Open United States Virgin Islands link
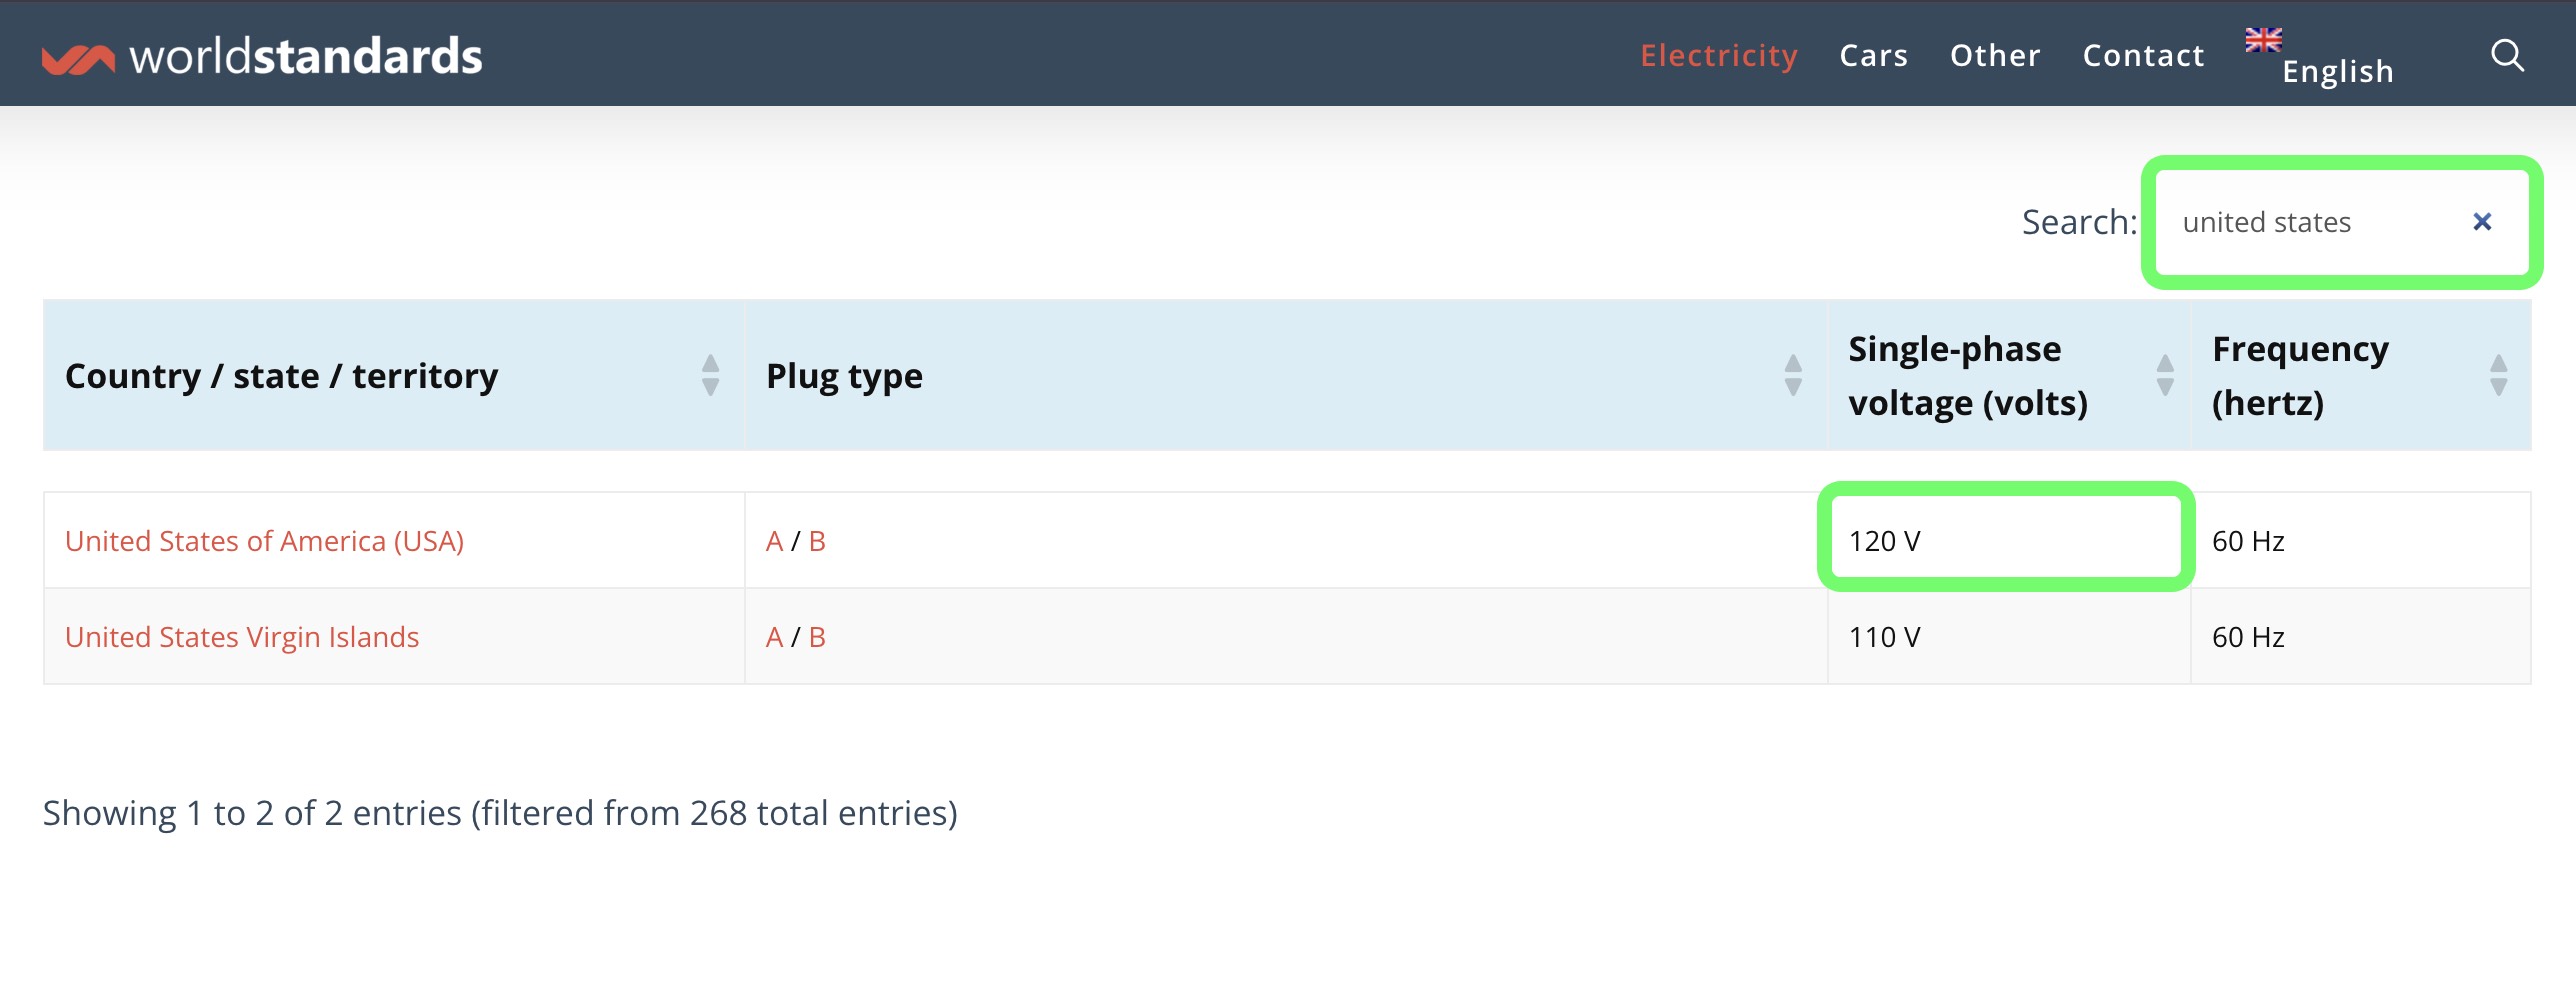 [242, 637]
